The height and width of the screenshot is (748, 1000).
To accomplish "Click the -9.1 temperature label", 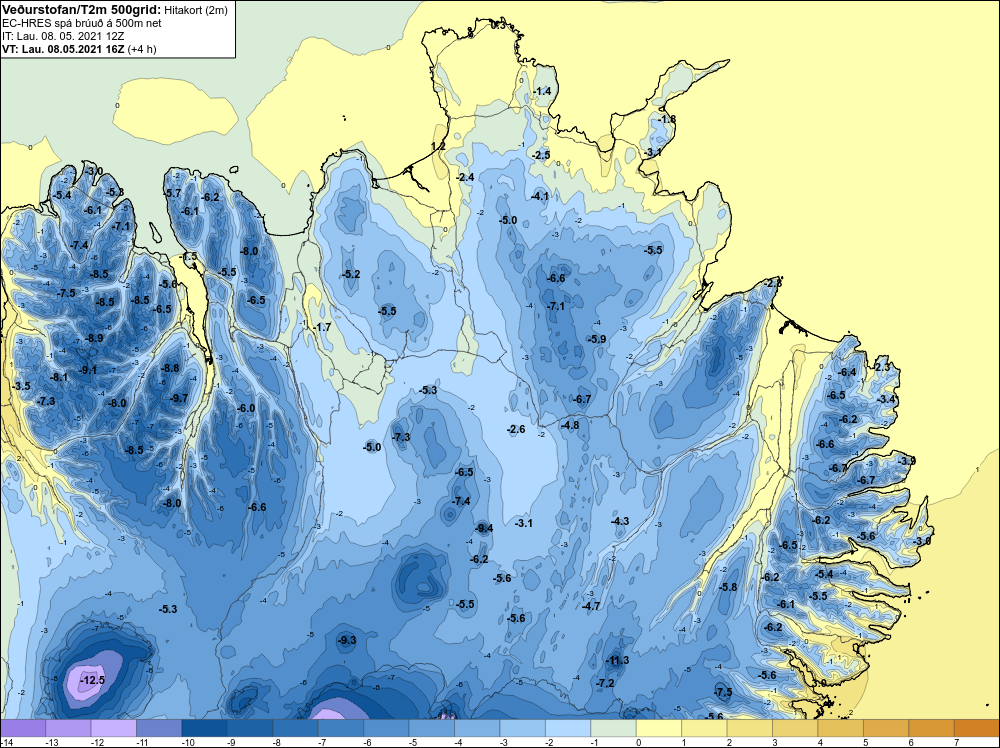I will coord(88,370).
